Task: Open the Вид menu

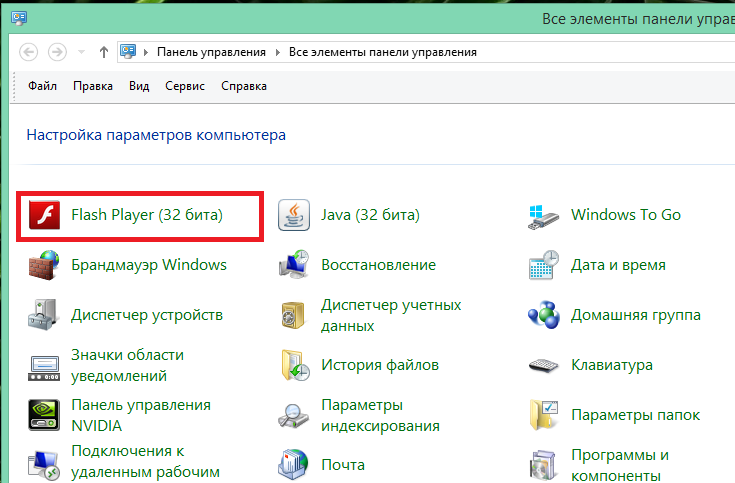Action: pyautogui.click(x=139, y=86)
